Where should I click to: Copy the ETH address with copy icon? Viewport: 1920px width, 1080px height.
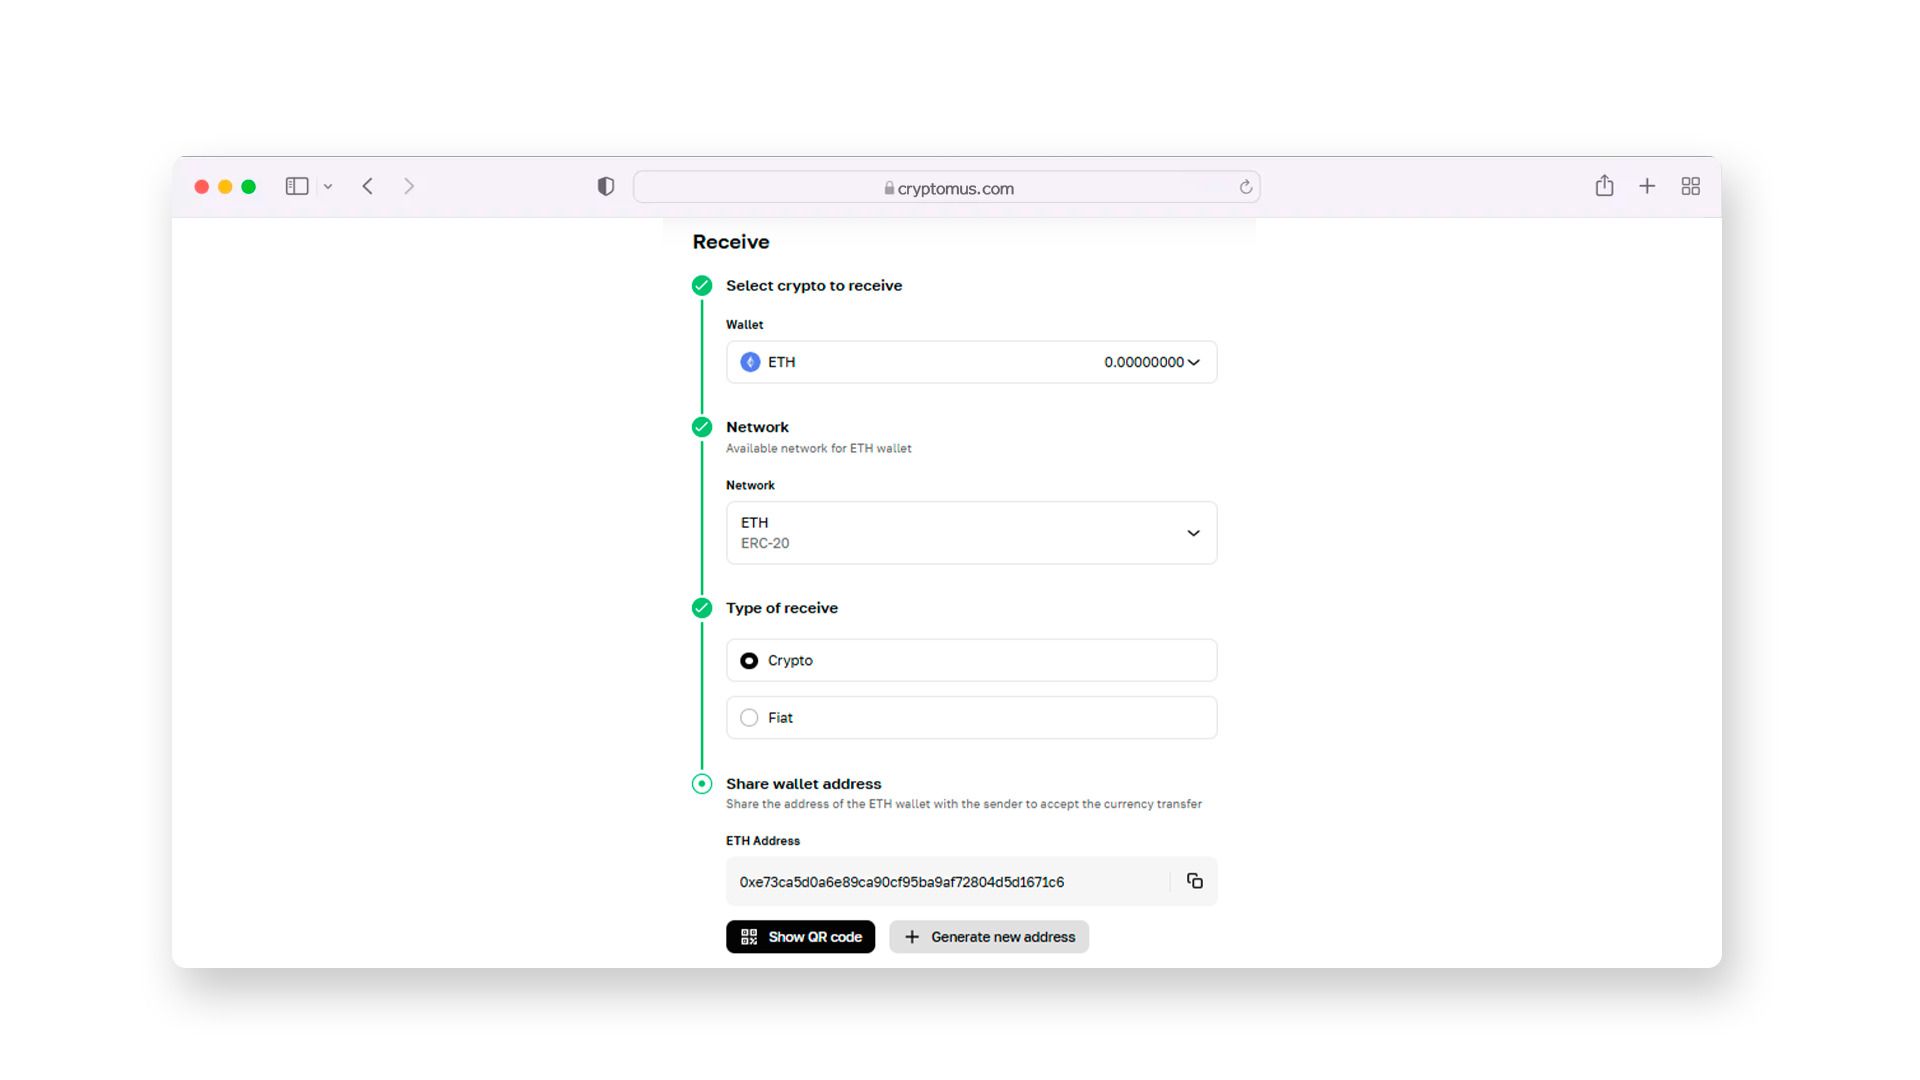point(1194,881)
